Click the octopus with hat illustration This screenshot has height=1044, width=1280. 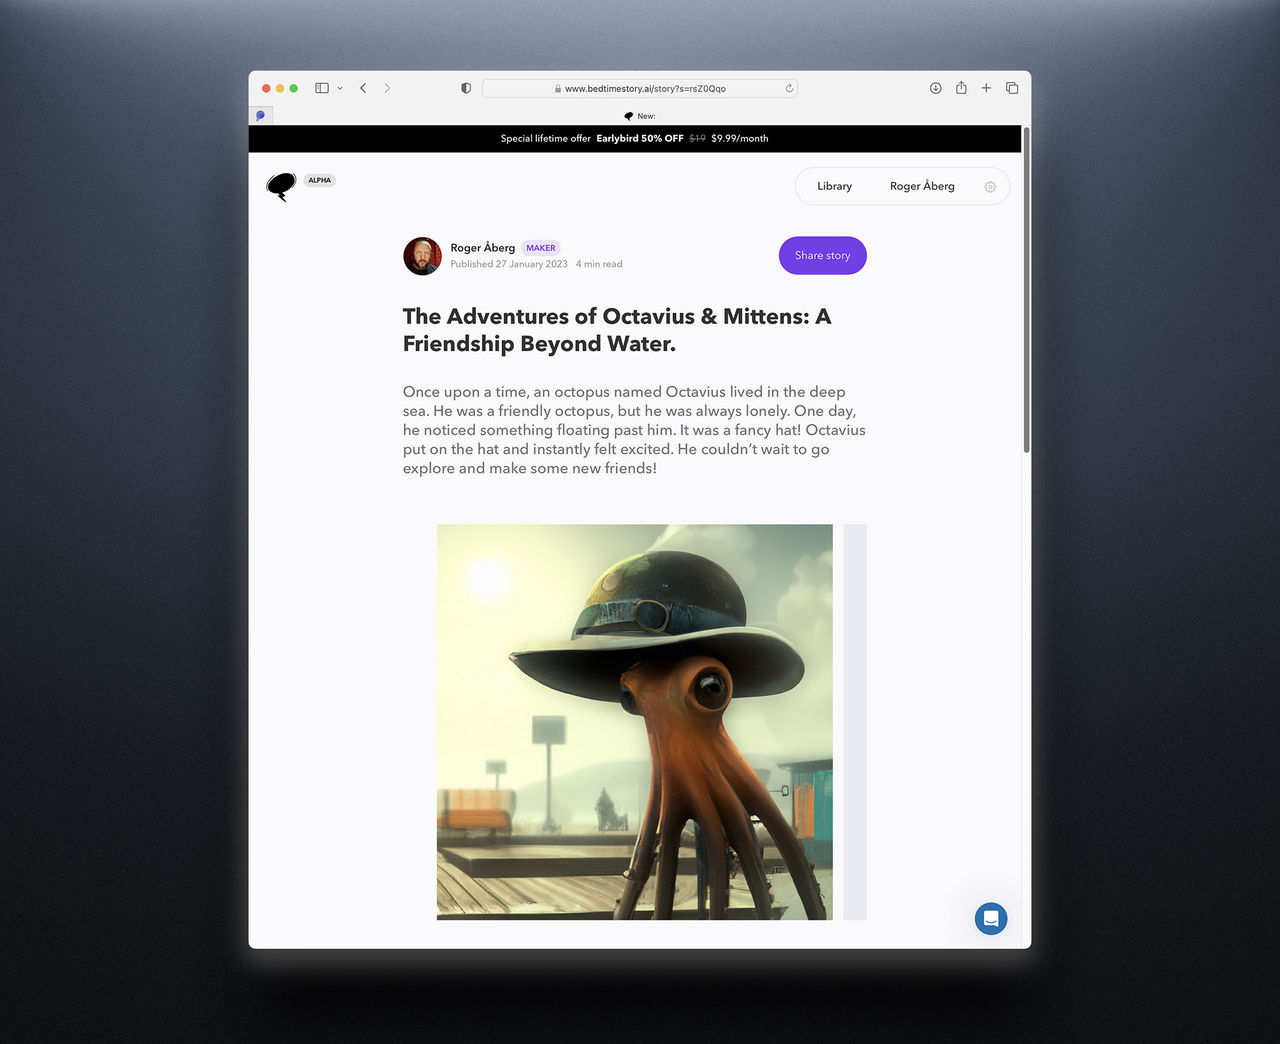point(634,721)
